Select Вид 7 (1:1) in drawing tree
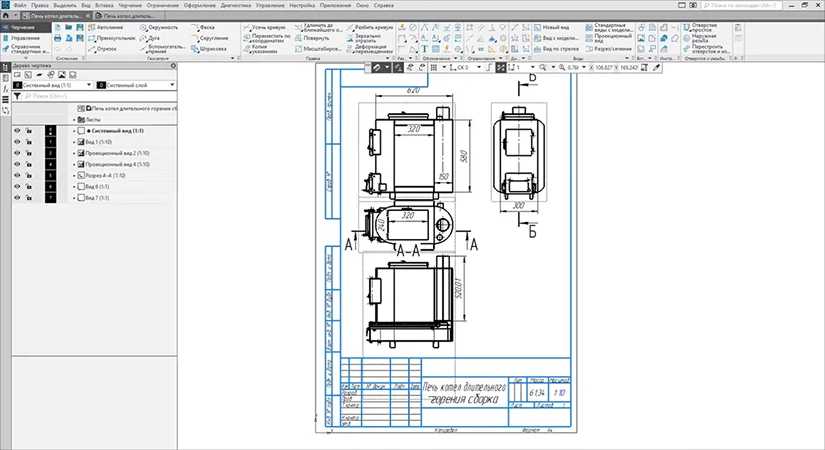 pyautogui.click(x=95, y=197)
